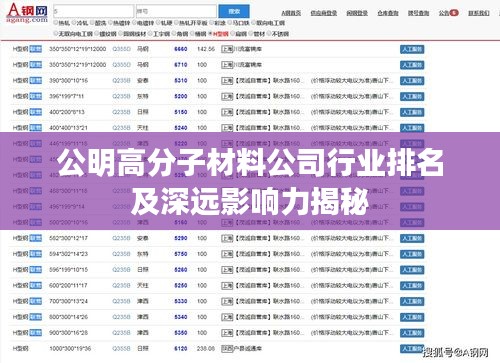Select the blue tag in the 900*300*16*28 row
Screen dimensions: 500x363
click(x=36, y=333)
